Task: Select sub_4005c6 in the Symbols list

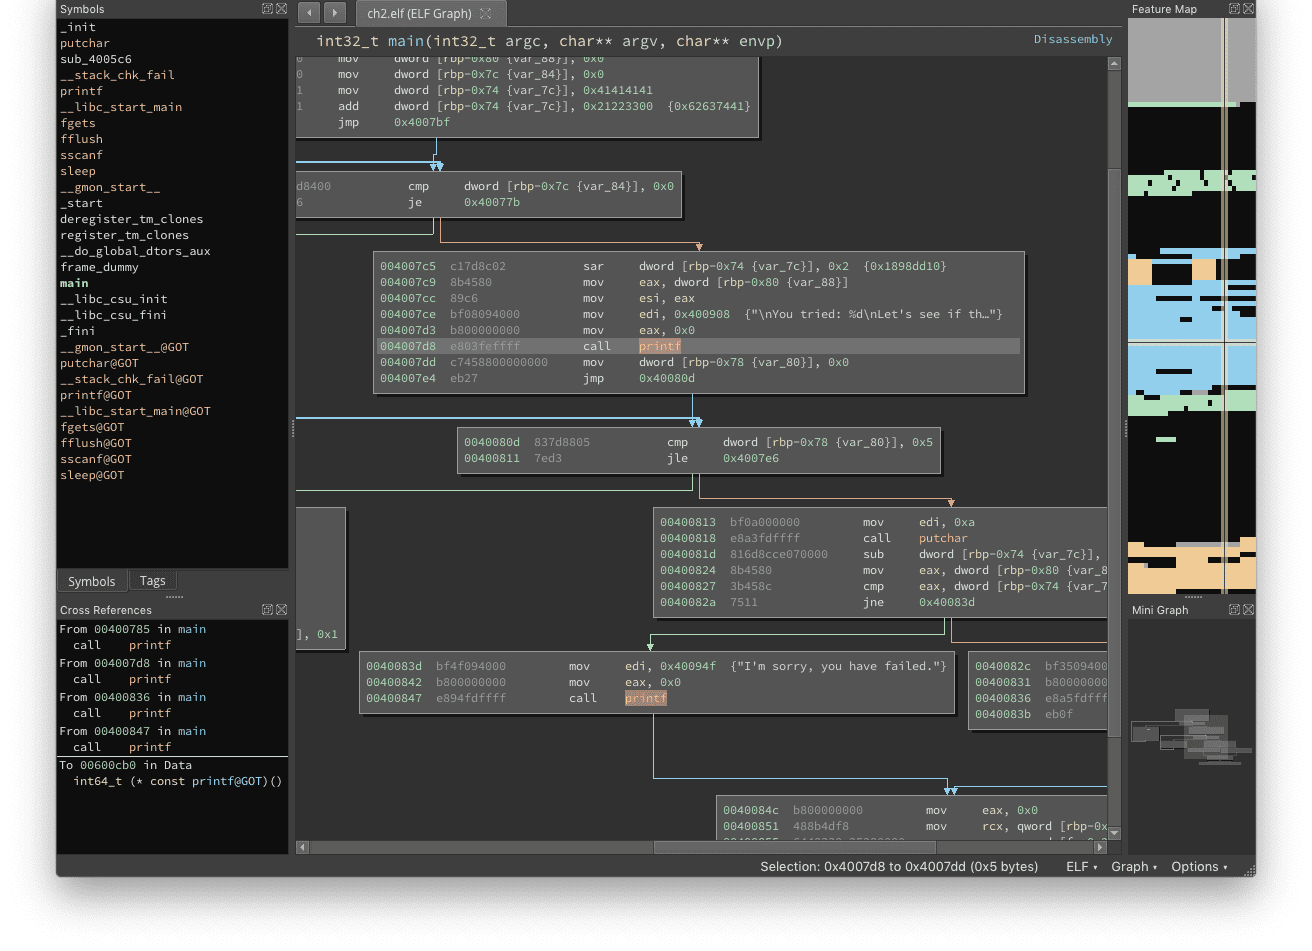Action: coord(95,59)
